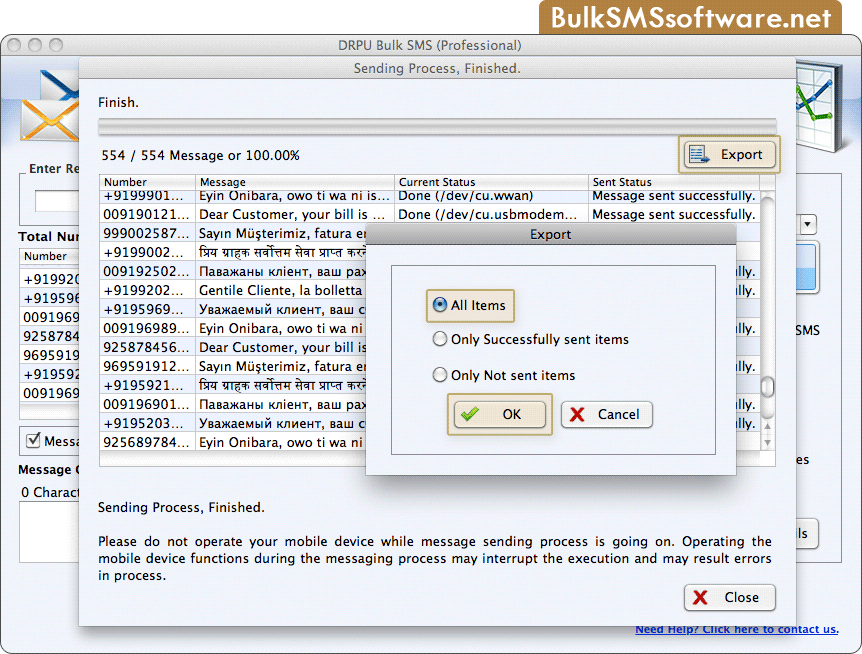Select the All Items radio button
The height and width of the screenshot is (654, 862).
(x=440, y=305)
